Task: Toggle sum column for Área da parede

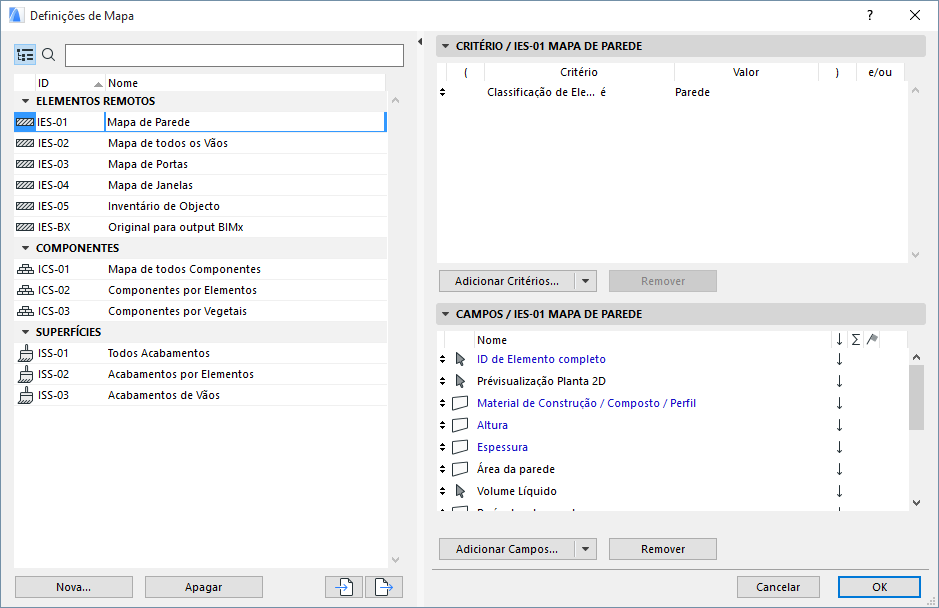Action: 855,469
